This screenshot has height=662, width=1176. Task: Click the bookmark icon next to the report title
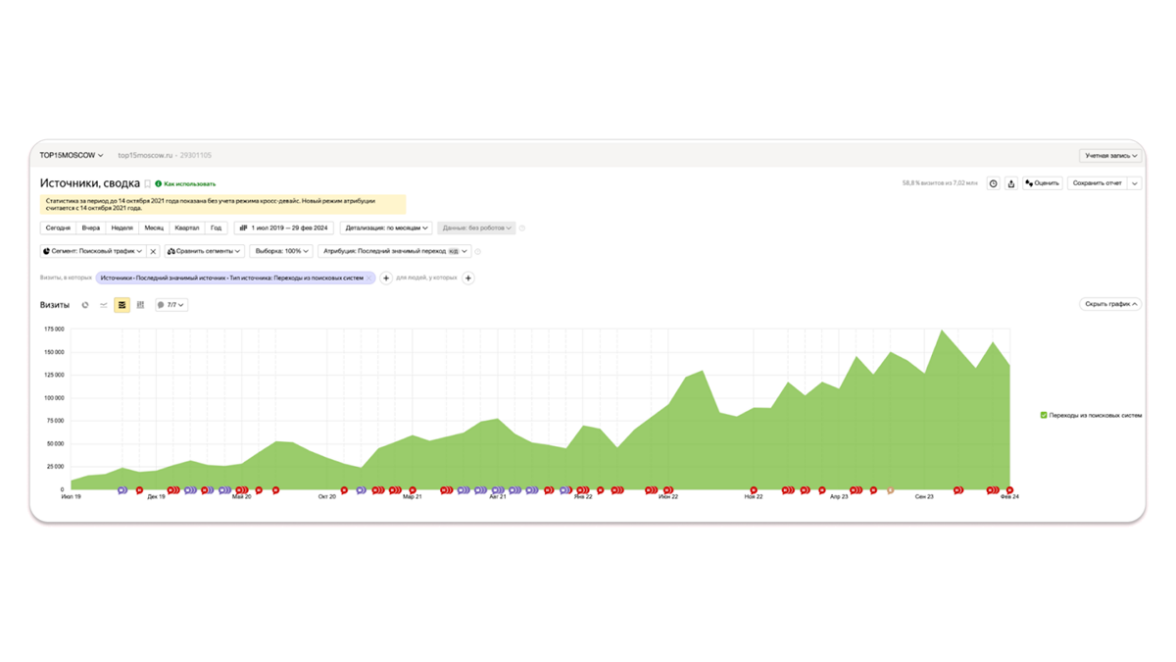(147, 184)
